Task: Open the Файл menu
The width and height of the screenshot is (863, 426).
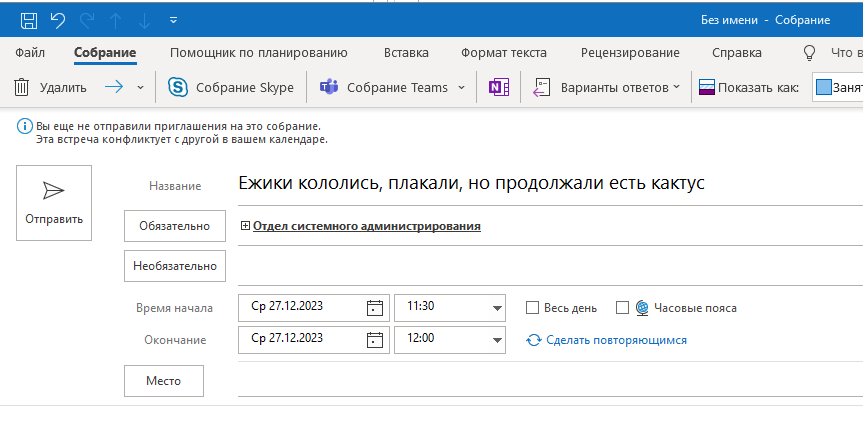Action: pos(30,53)
